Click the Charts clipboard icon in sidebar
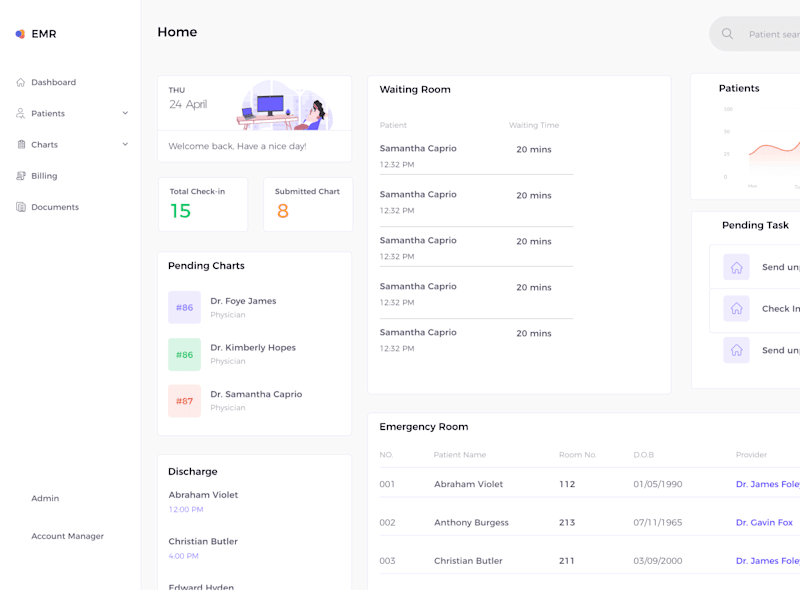 tap(21, 144)
